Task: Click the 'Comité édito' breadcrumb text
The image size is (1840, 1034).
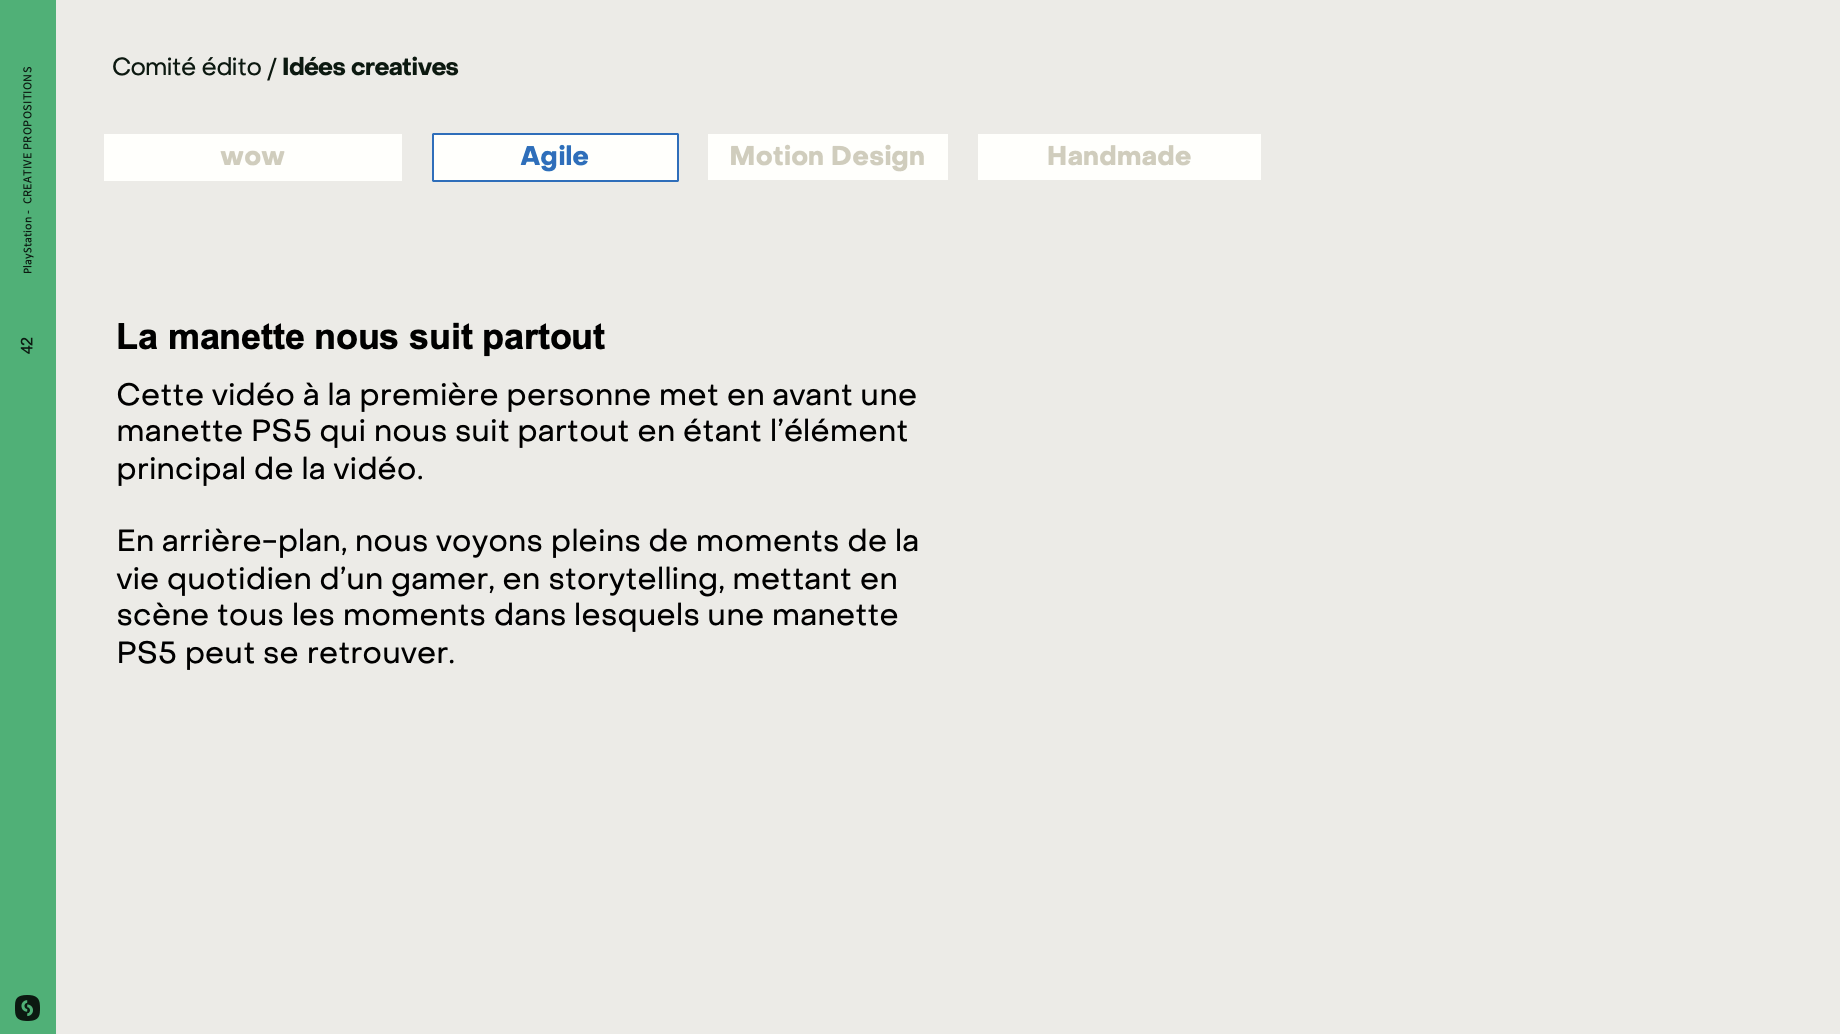Action: pos(187,67)
